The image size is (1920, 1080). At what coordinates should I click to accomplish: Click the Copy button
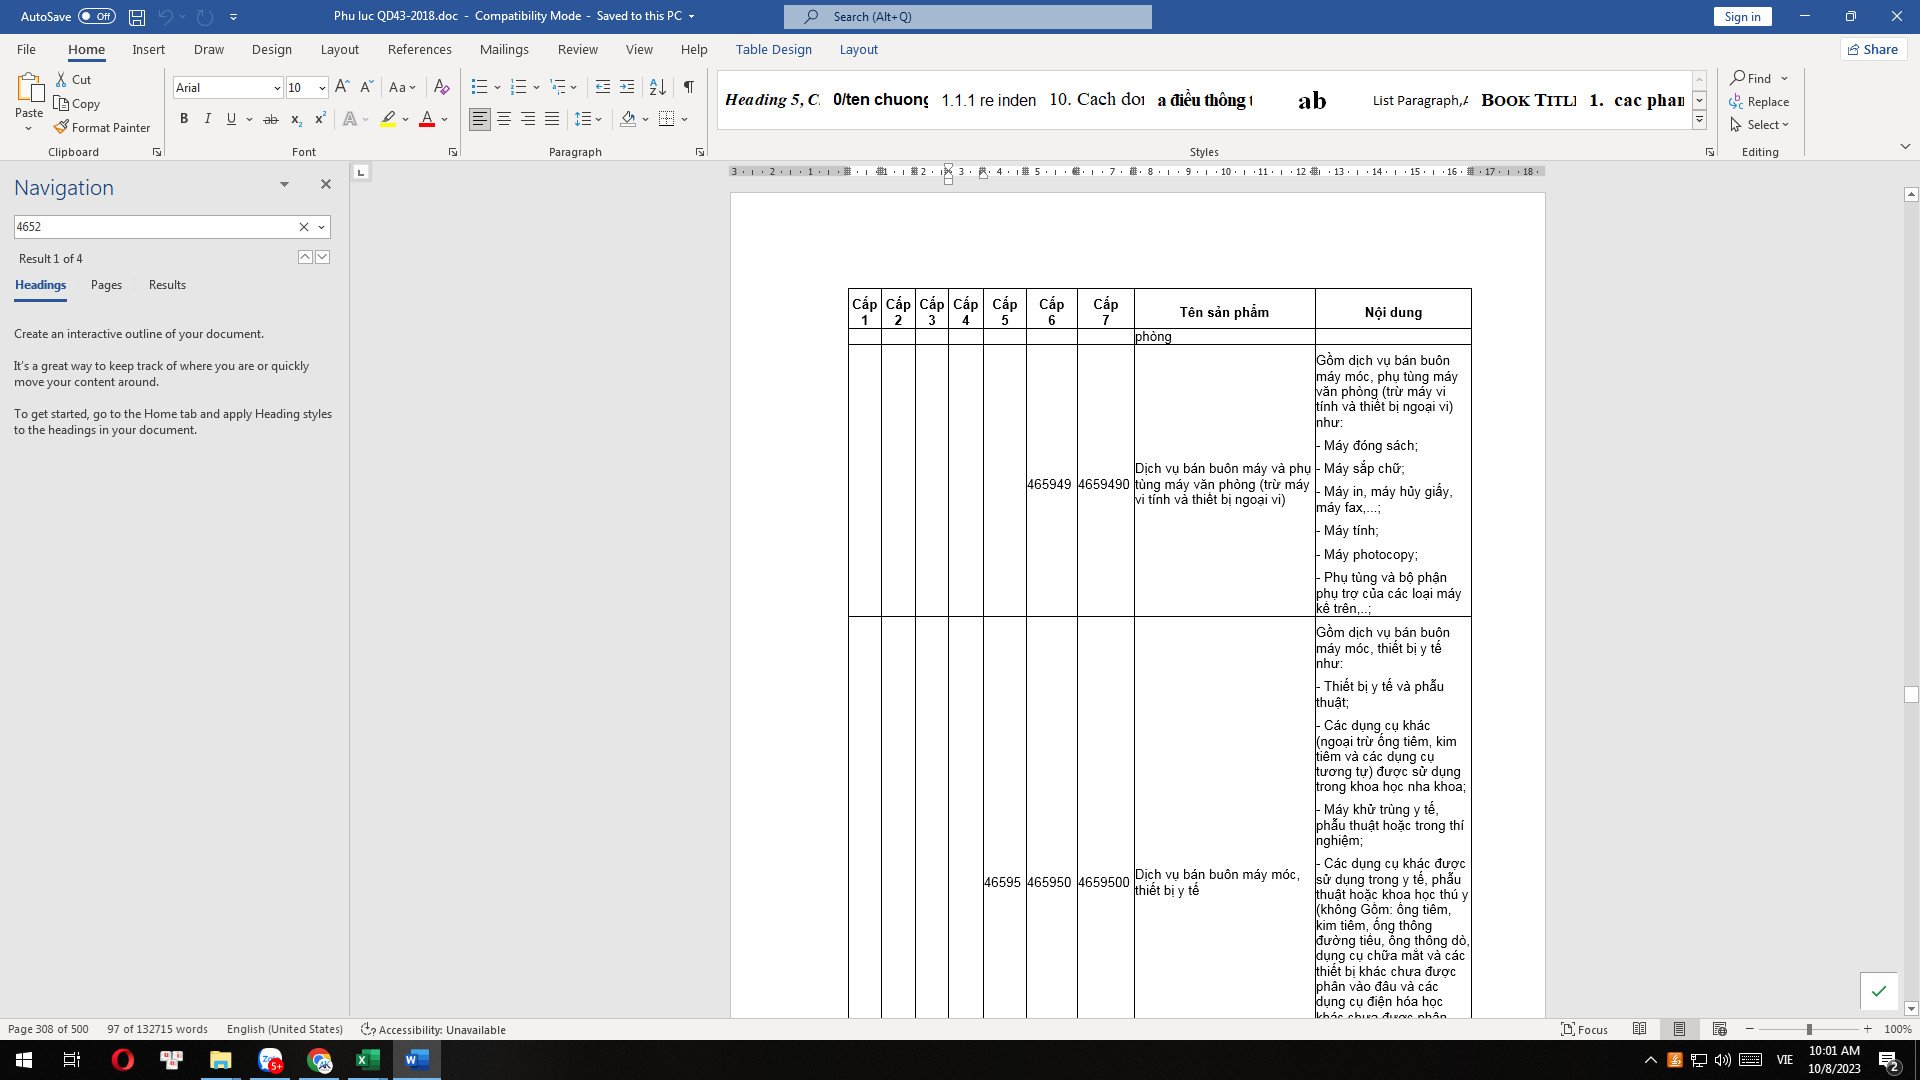tap(77, 103)
